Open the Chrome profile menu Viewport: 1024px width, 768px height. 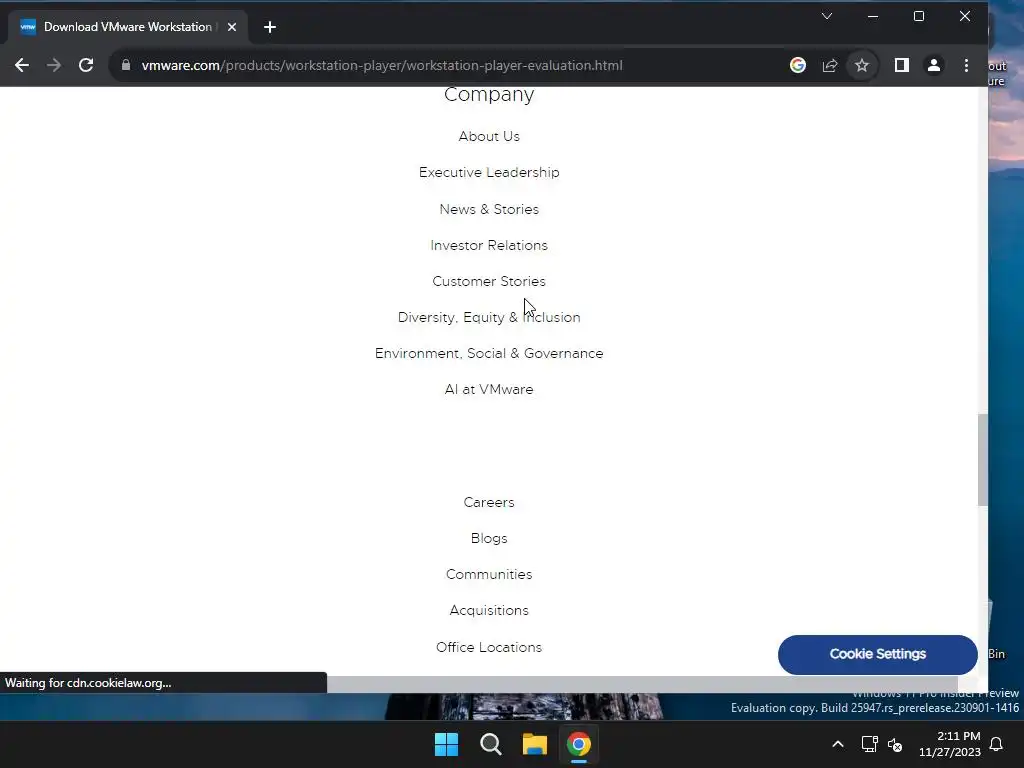click(x=934, y=65)
